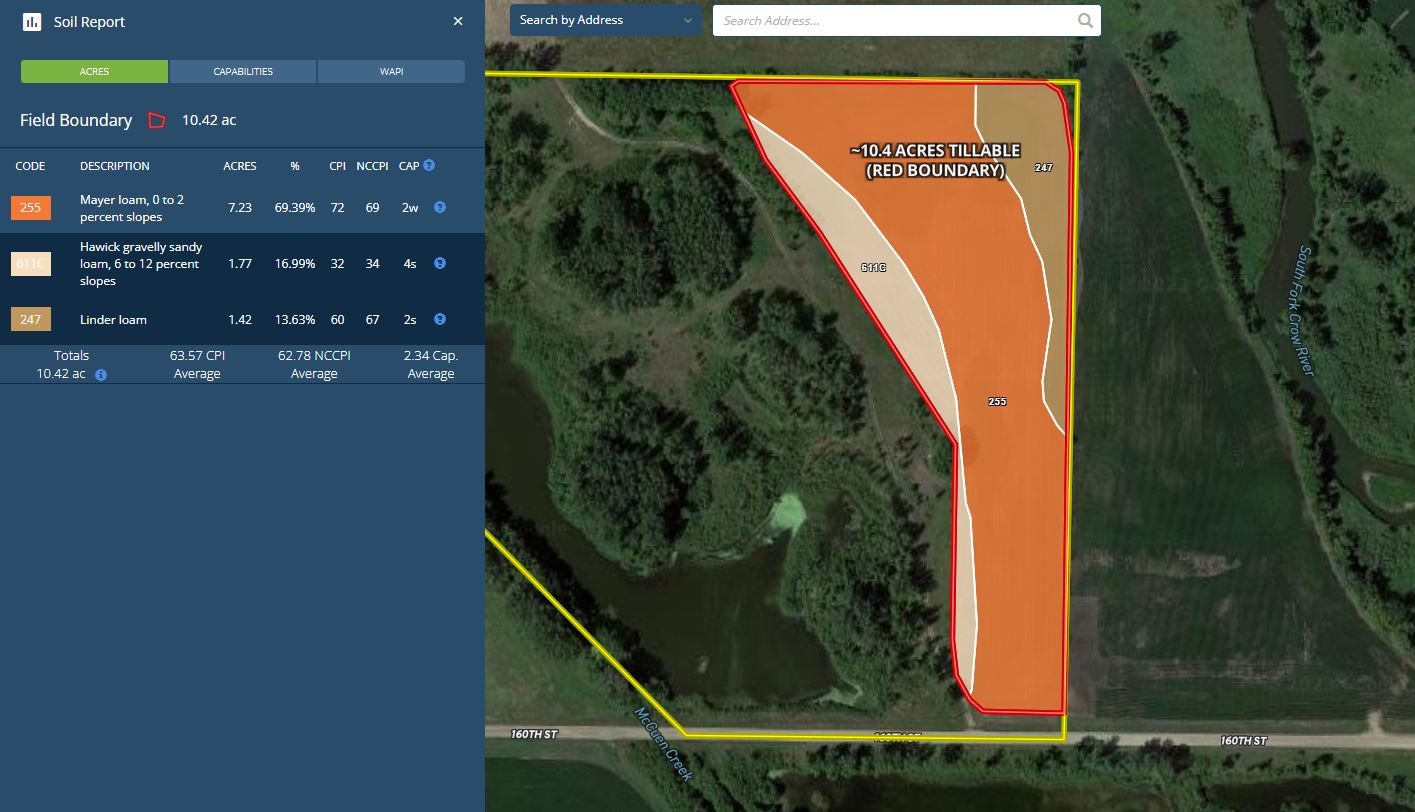This screenshot has height=812, width=1415.
Task: Switch to the CAPABILITIES tab
Action: point(243,72)
